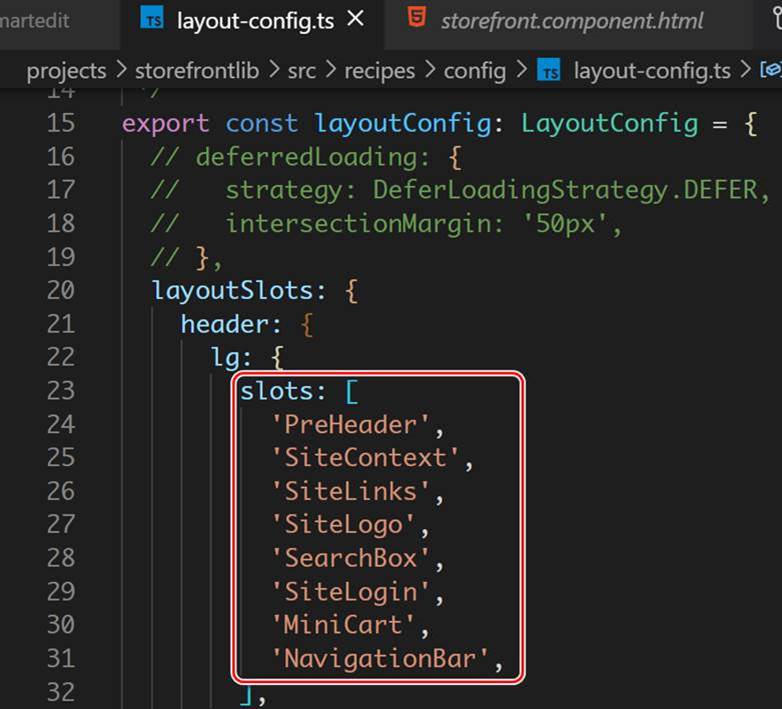The width and height of the screenshot is (782, 709).
Task: Click the 'SiteLogo' string
Action: pyautogui.click(x=343, y=525)
